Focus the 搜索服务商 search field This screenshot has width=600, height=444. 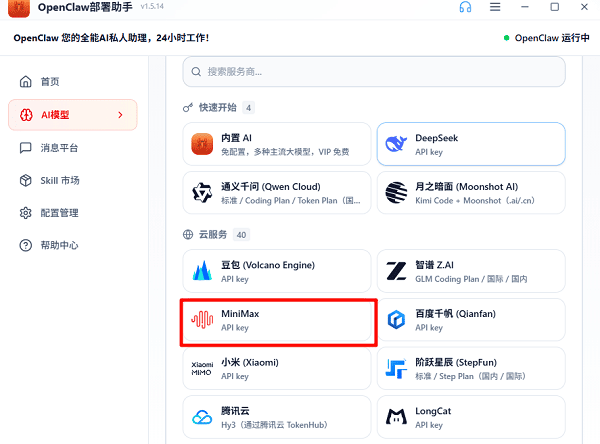tap(374, 72)
